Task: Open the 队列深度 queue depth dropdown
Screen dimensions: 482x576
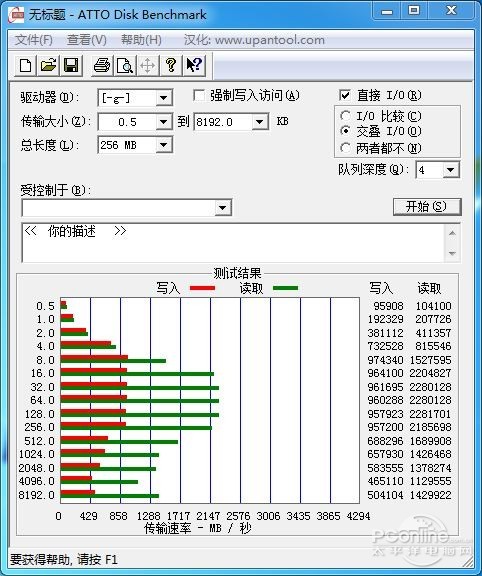Action: pyautogui.click(x=450, y=170)
